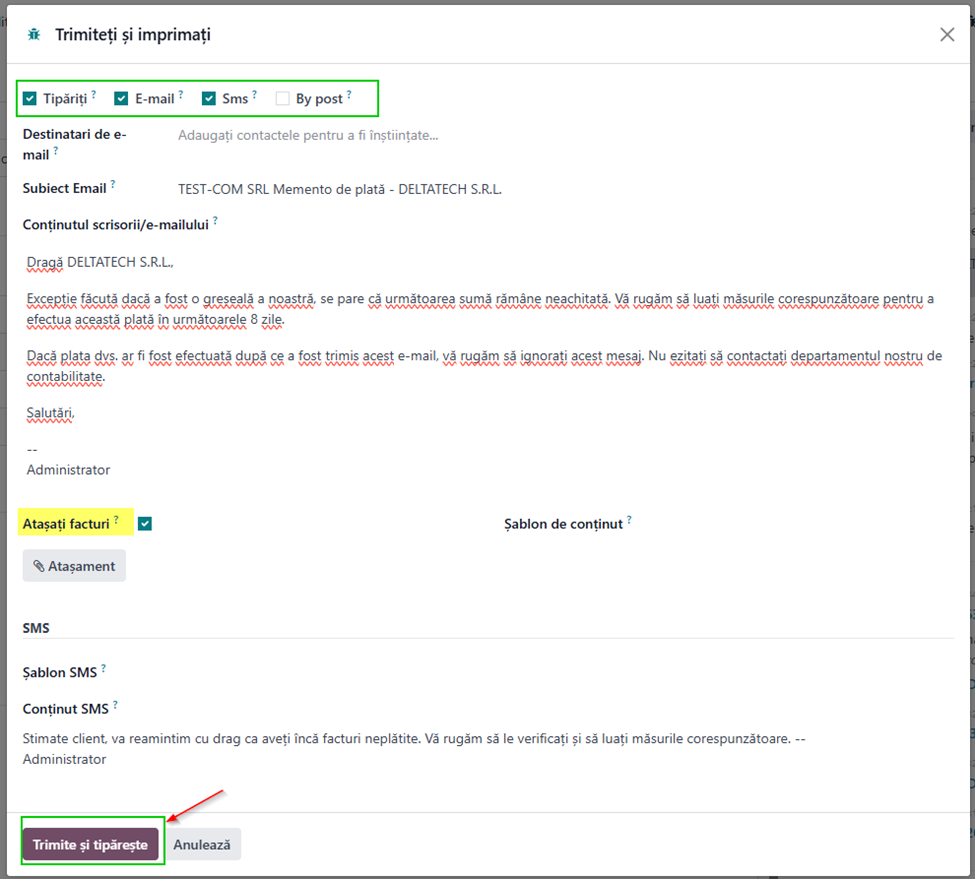Show help tooltip for Conținut SMS
This screenshot has height=879, width=975.
(x=115, y=704)
